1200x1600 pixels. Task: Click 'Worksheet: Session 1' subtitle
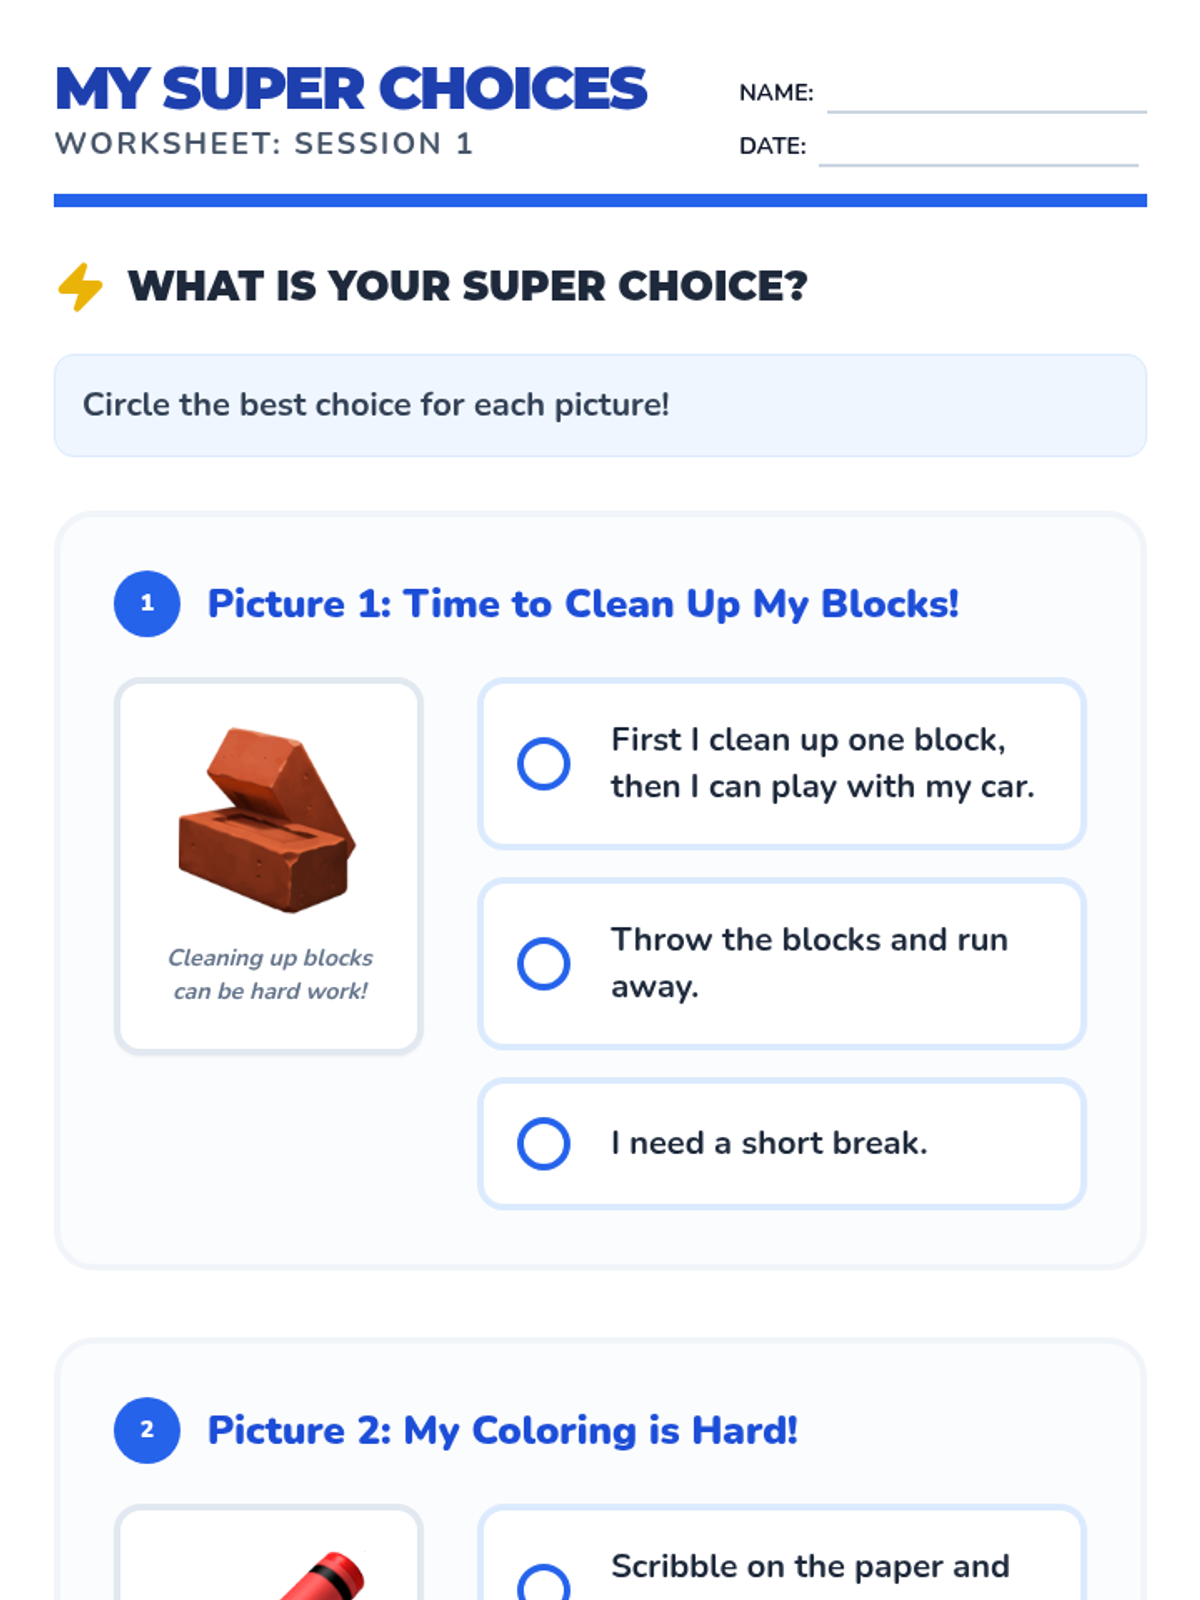[264, 144]
